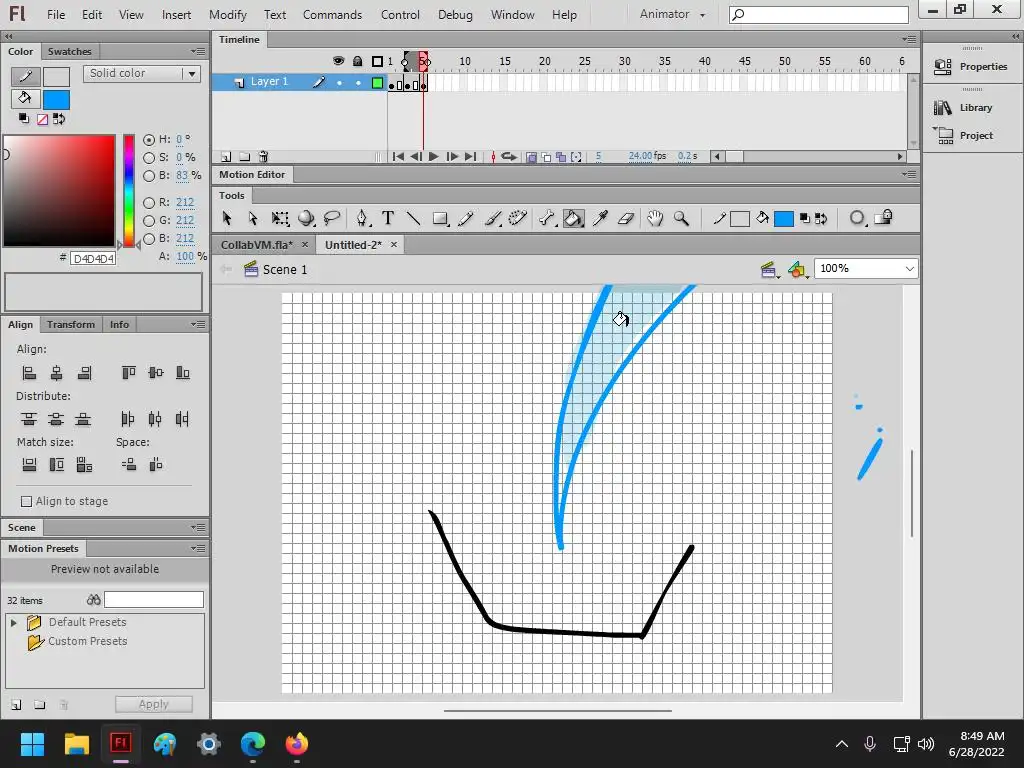Select the Free Transform tool
1024x768 pixels.
point(280,218)
